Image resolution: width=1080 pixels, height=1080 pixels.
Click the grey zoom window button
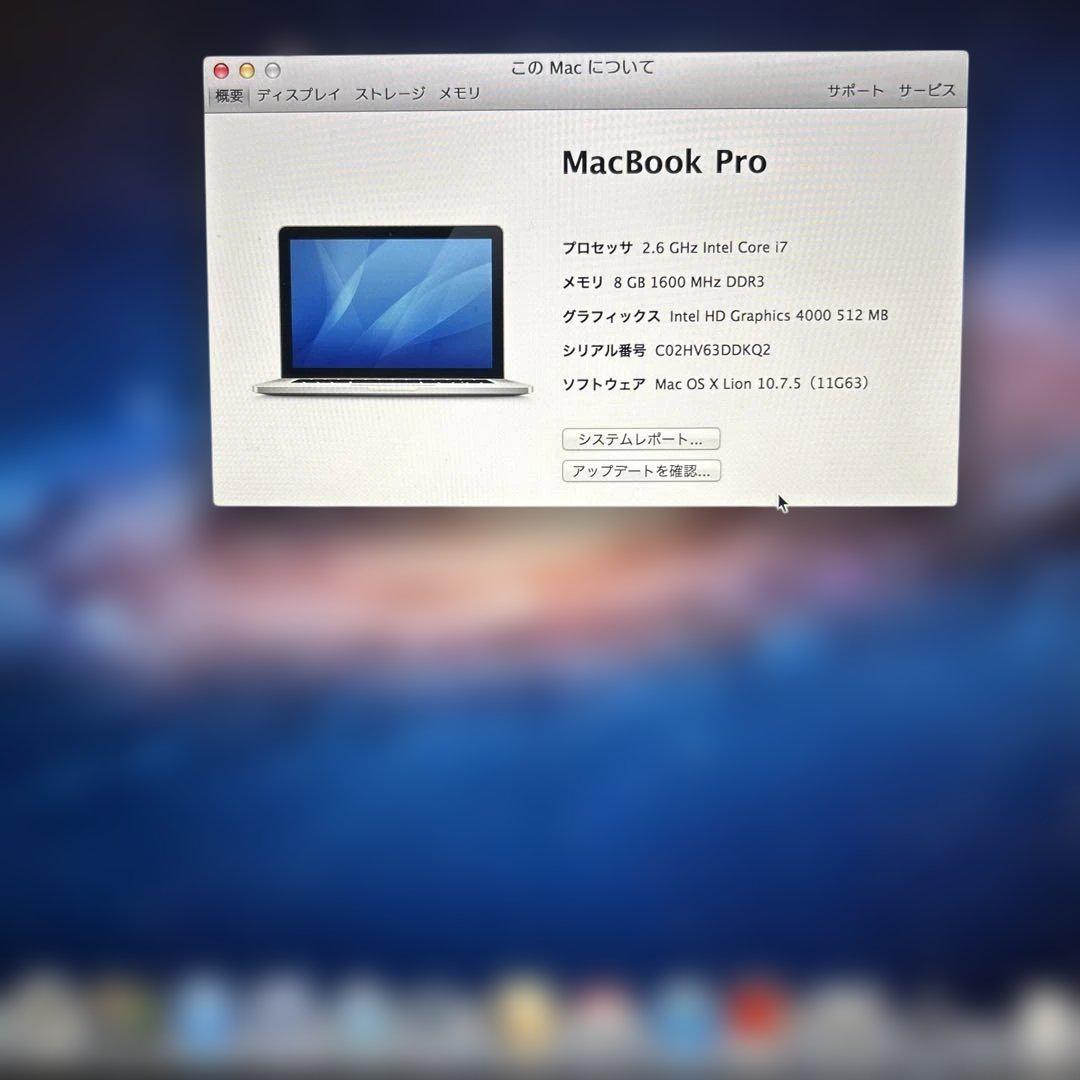[x=273, y=70]
